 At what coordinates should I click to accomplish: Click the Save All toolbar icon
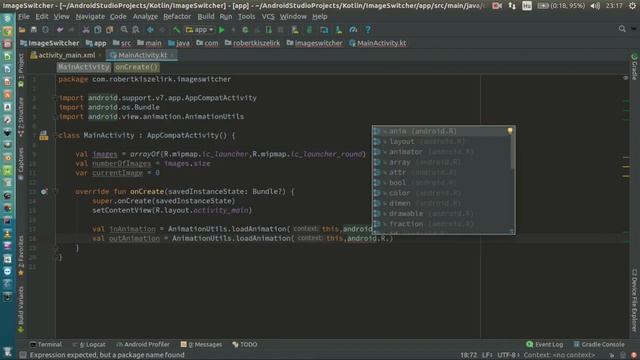point(34,30)
